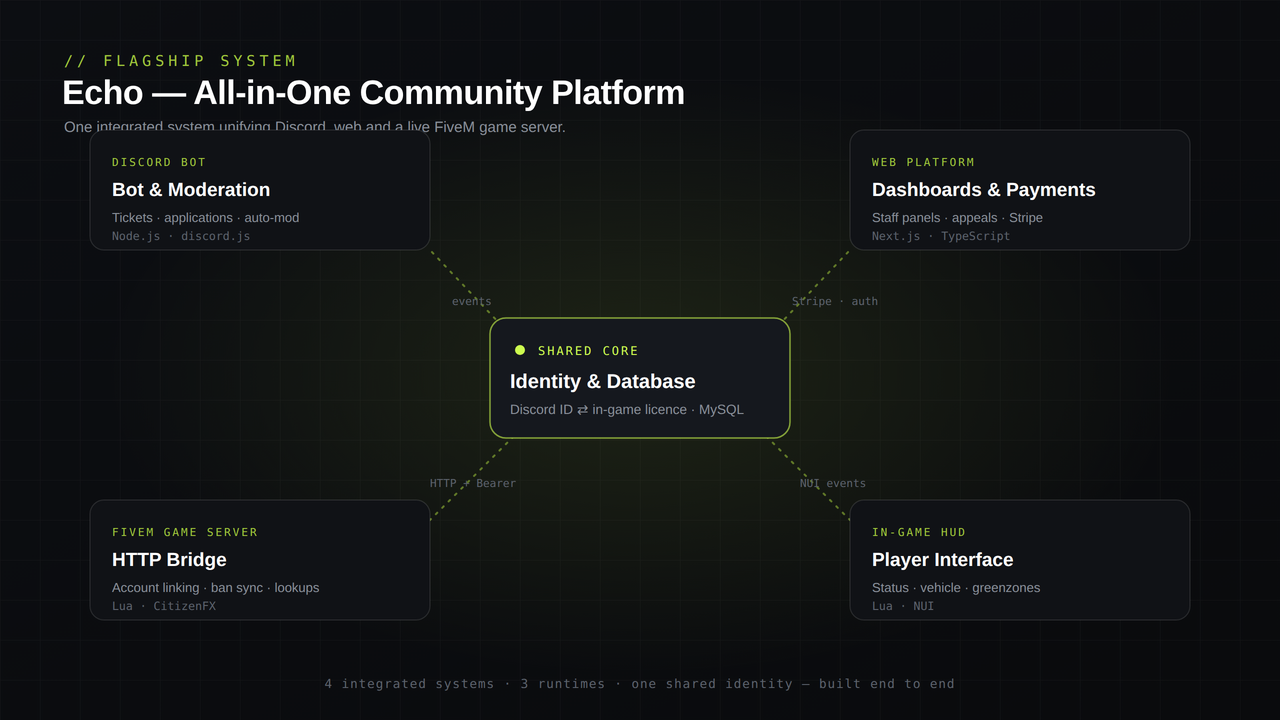Select the "FIVEM GAME SERVER" card label
Image resolution: width=1280 pixels, height=720 pixels.
[x=185, y=532]
